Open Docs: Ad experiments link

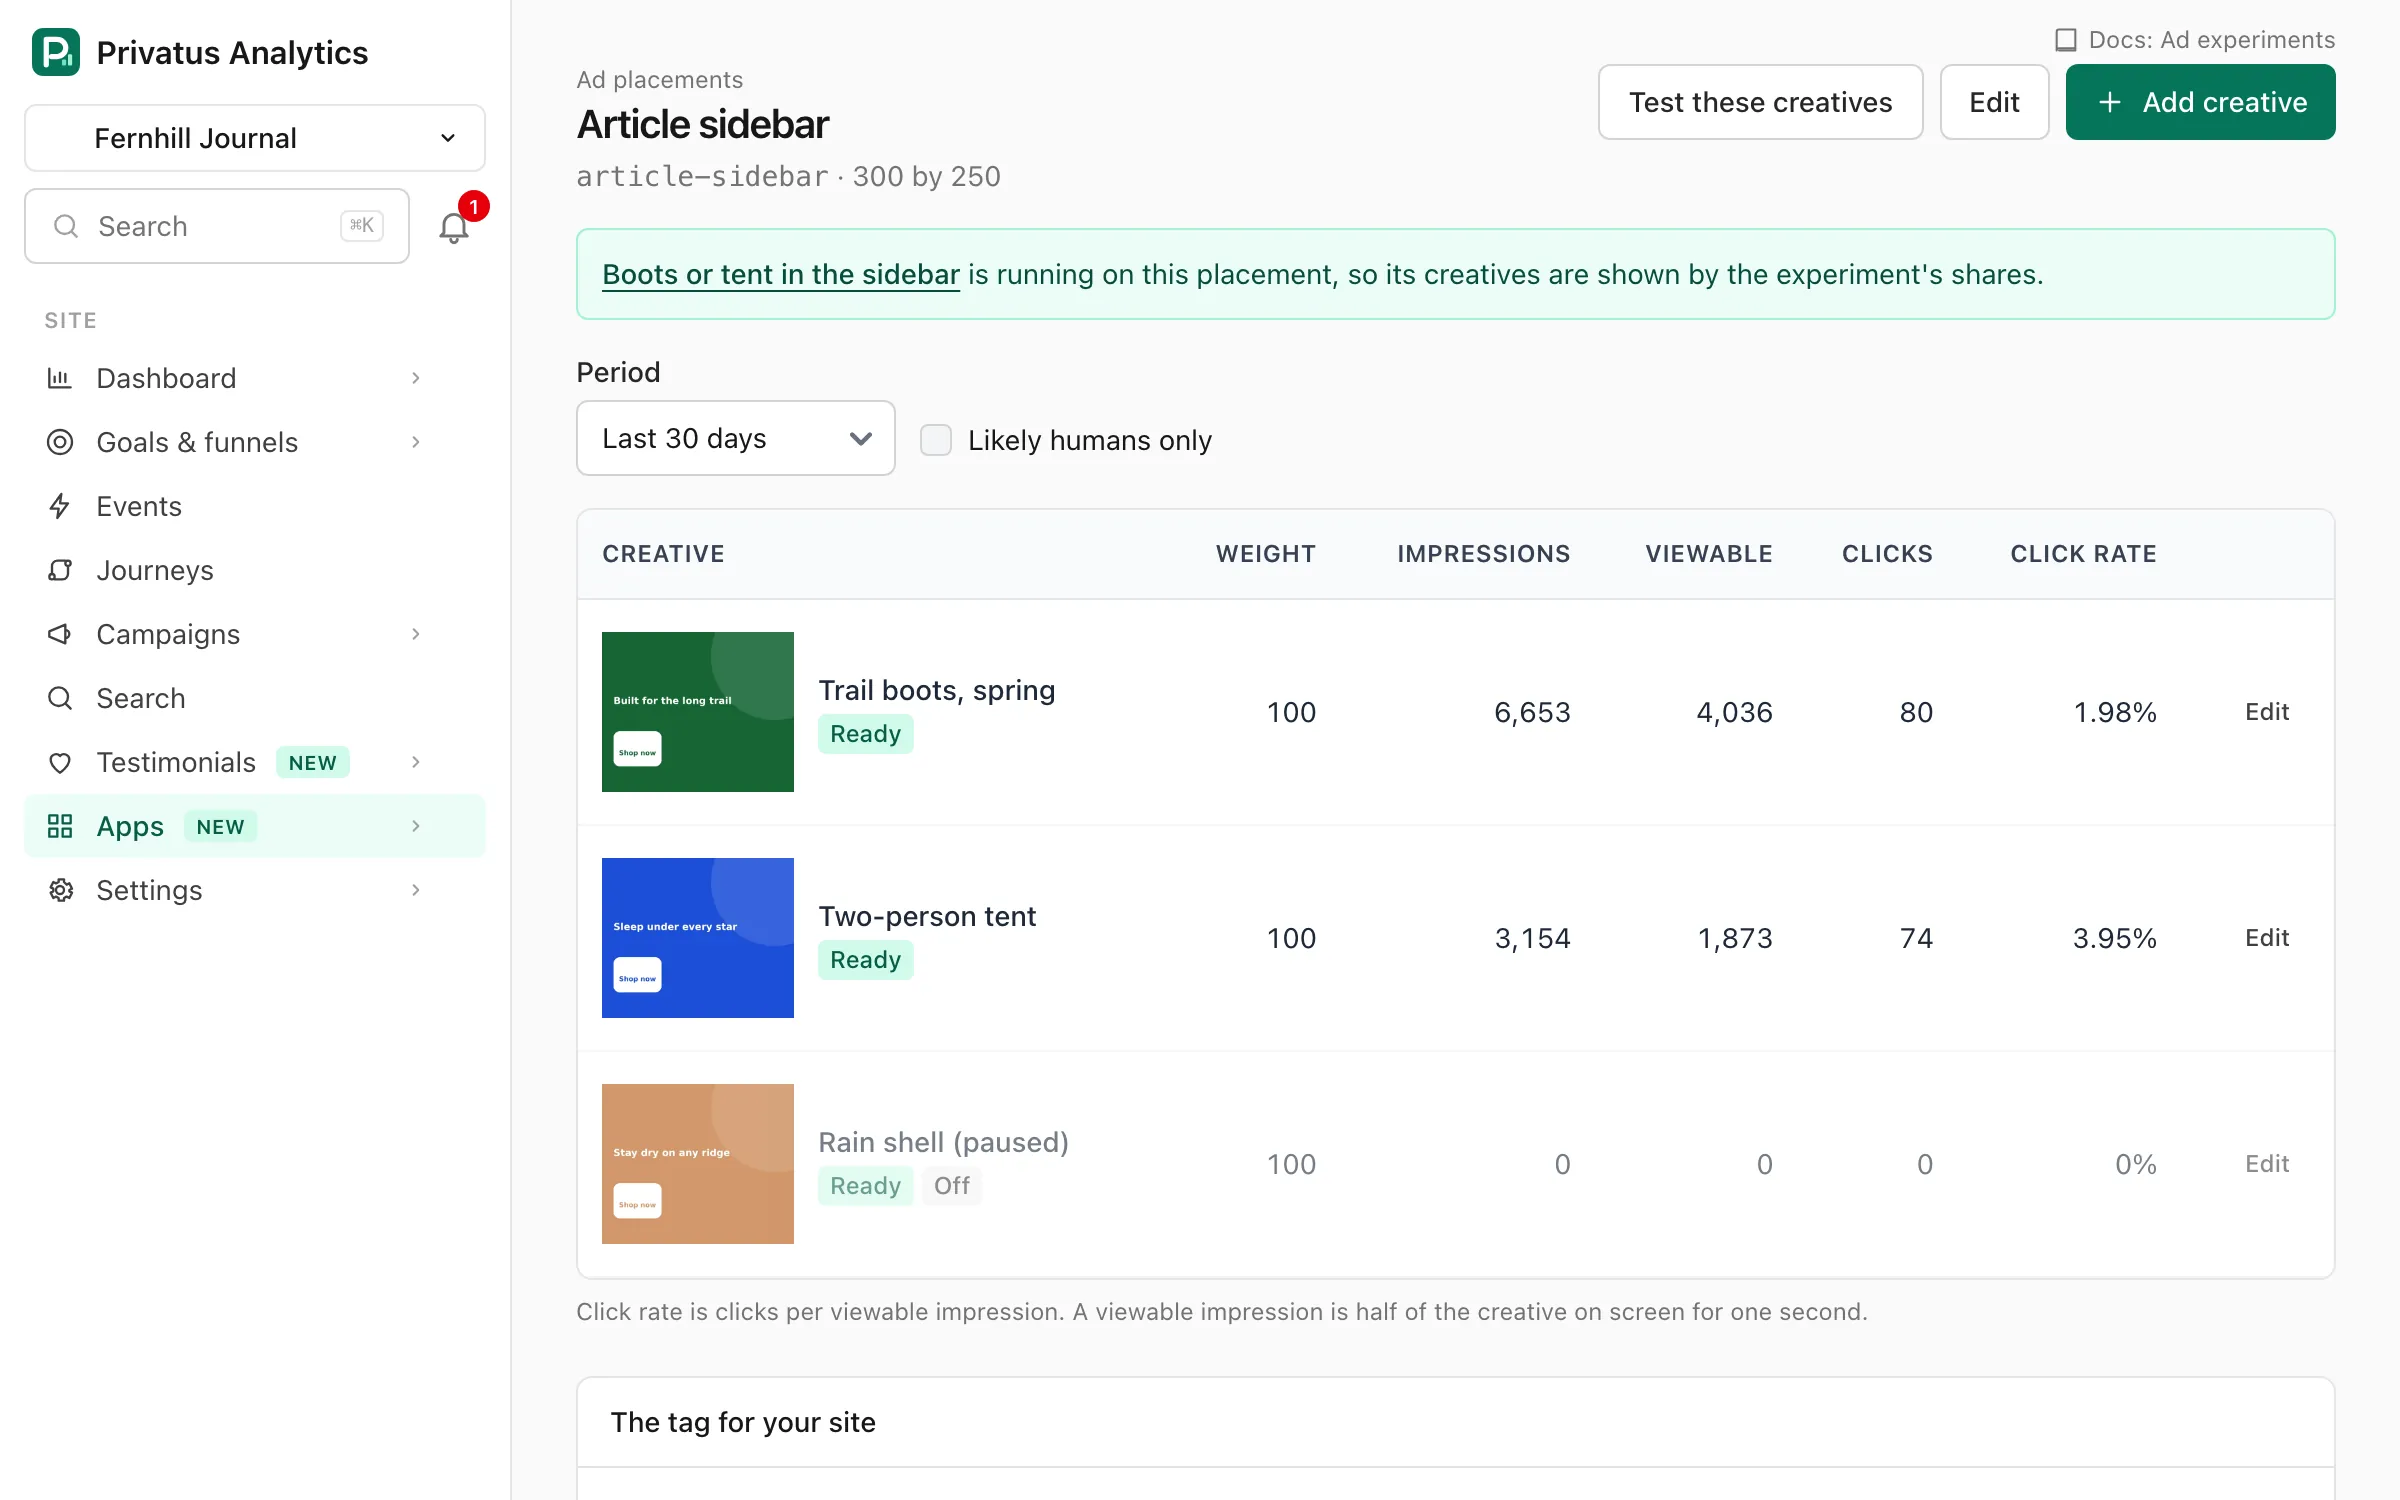(x=2195, y=40)
